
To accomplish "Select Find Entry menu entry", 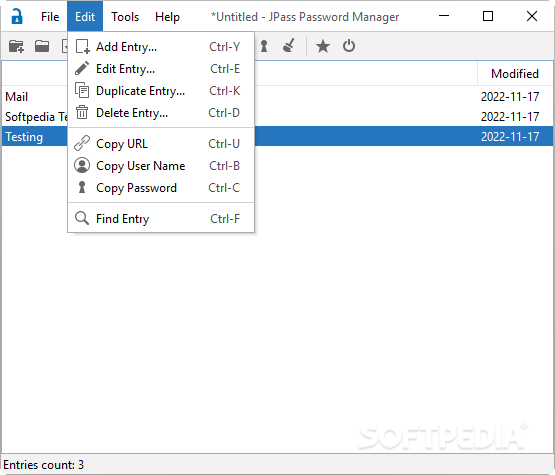I will pos(161,219).
